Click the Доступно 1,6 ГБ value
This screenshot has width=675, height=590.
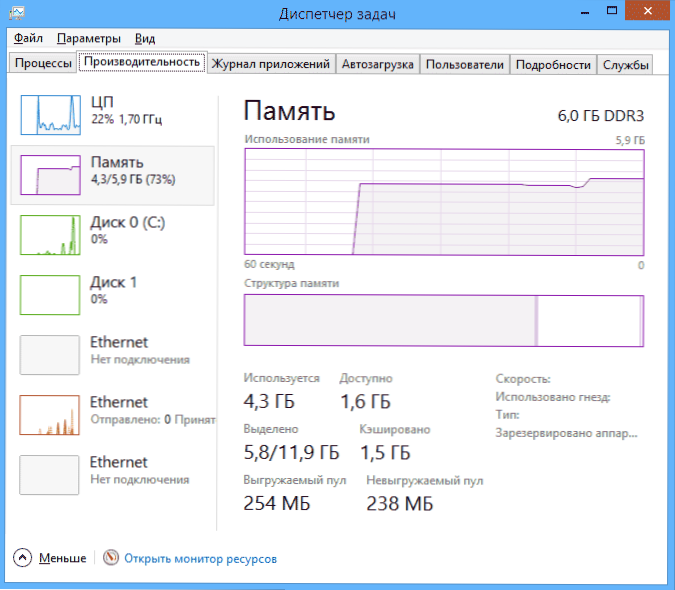pyautogui.click(x=365, y=402)
